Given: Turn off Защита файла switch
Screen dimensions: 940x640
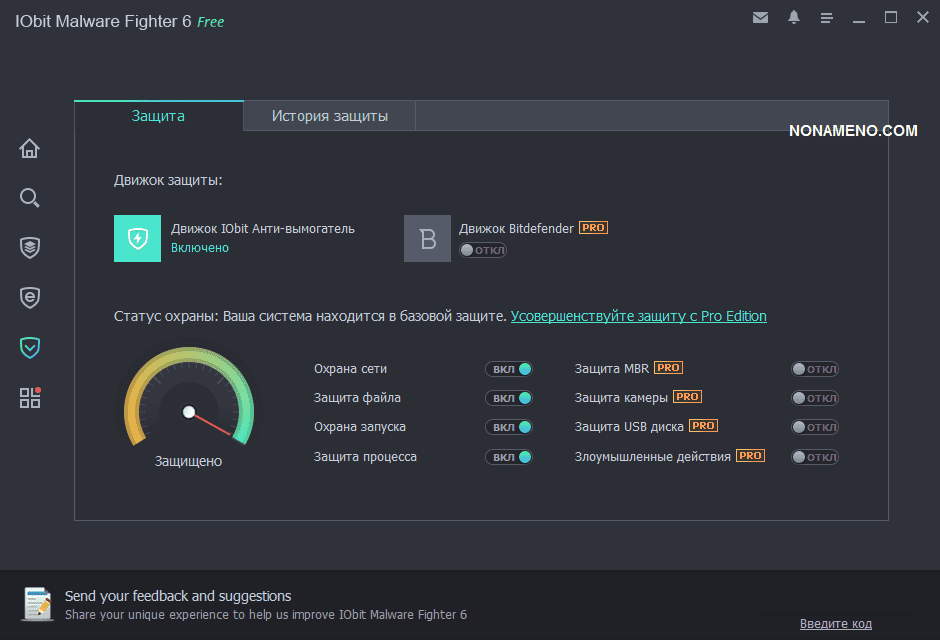Looking at the screenshot, I should pyautogui.click(x=509, y=398).
